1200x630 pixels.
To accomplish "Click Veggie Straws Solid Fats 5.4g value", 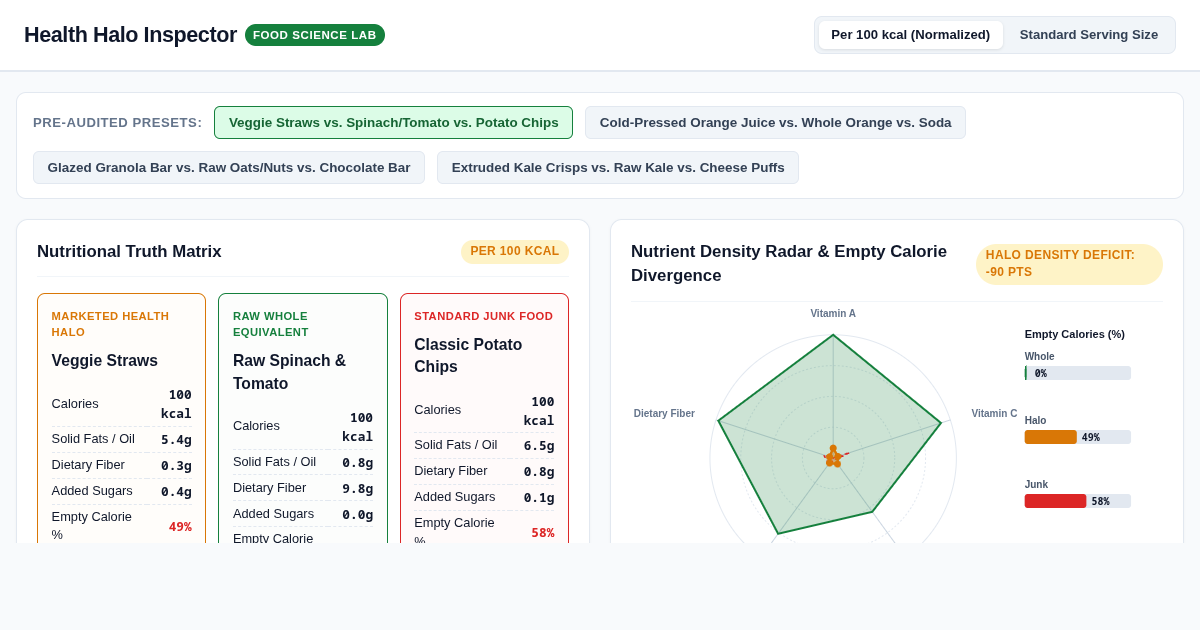I will coord(176,439).
